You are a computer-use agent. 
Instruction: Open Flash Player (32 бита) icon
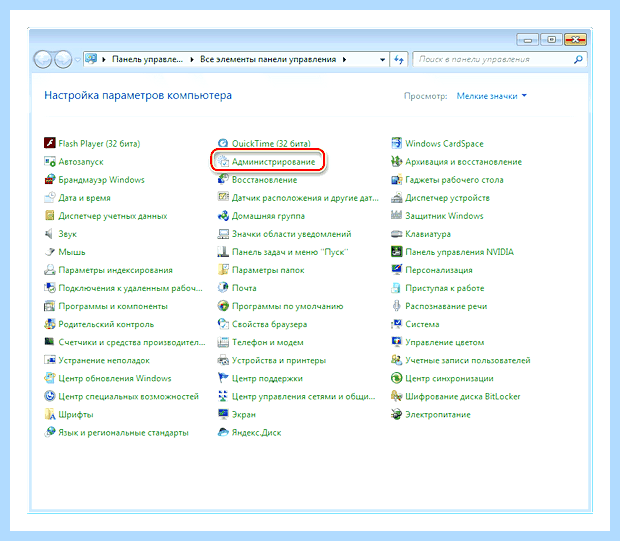coord(49,143)
